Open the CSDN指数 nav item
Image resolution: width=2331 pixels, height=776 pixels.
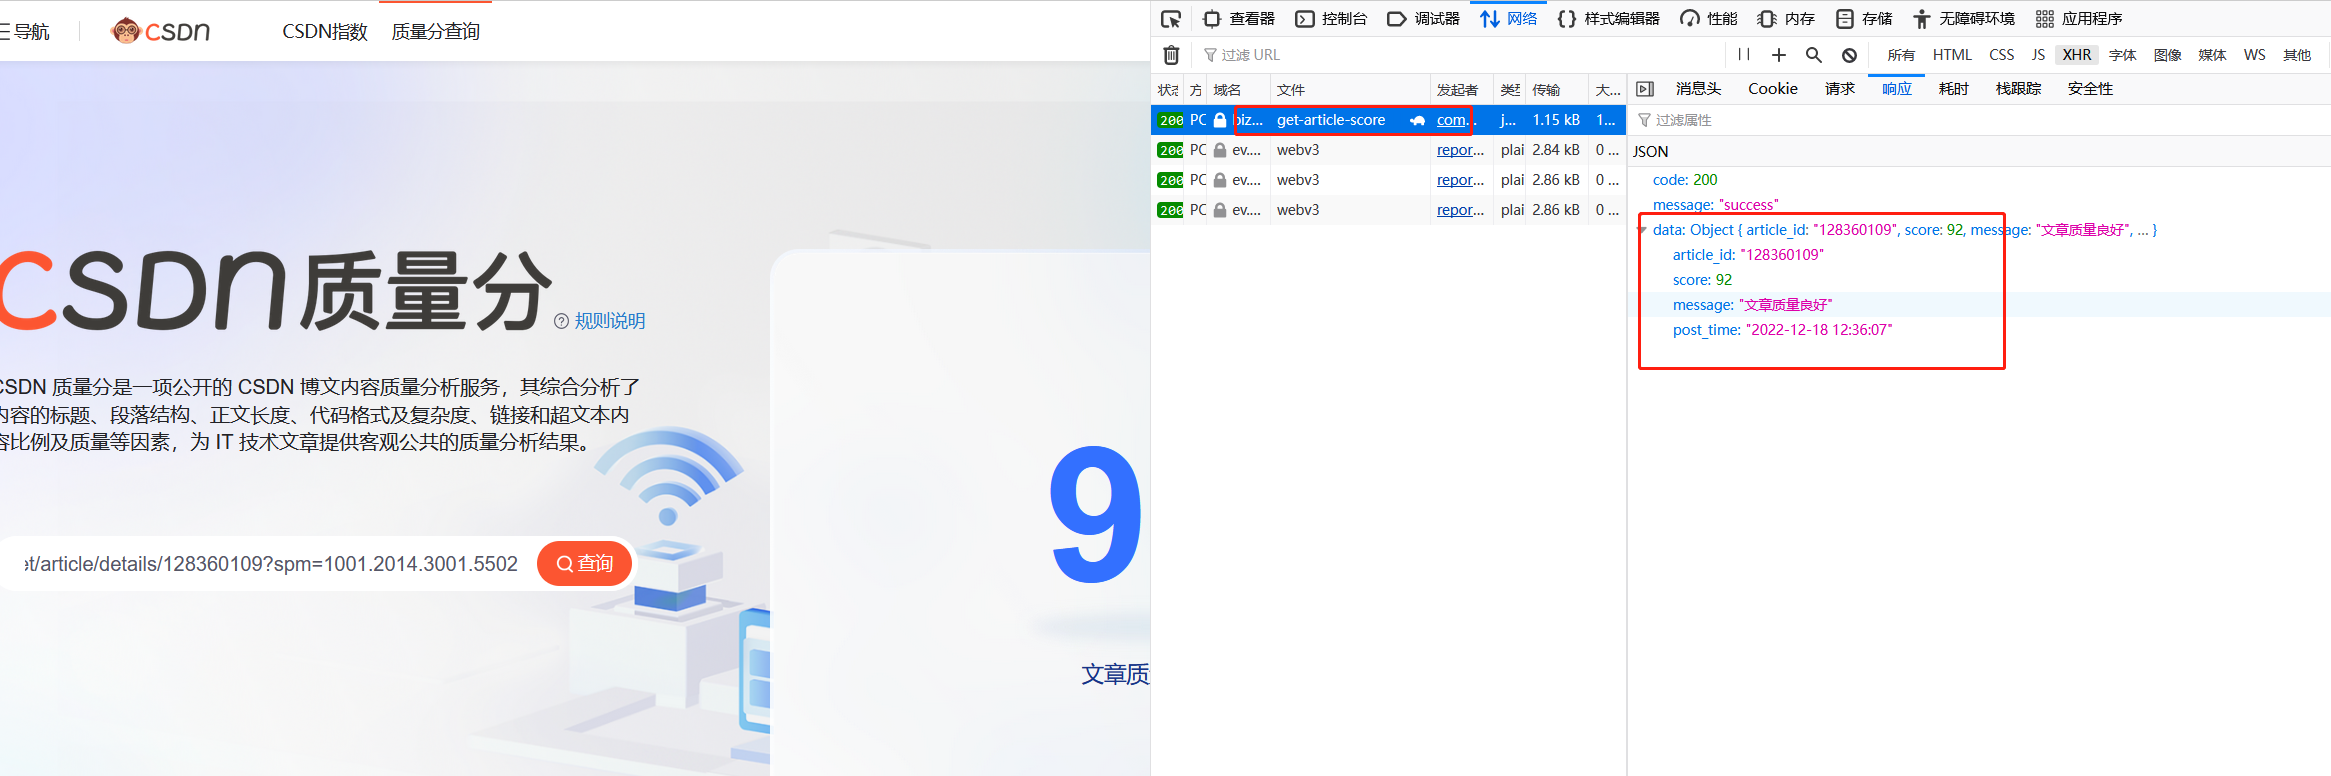point(325,32)
